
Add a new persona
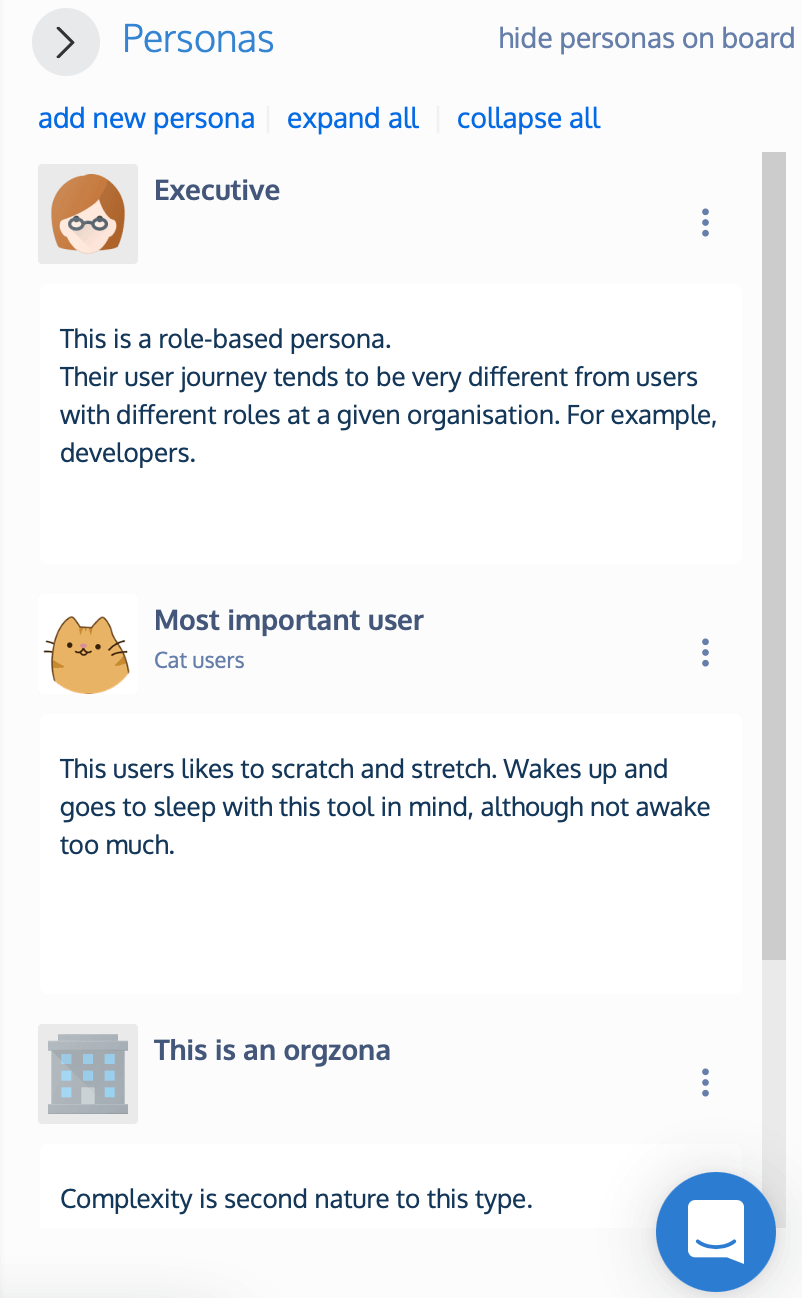[x=146, y=118]
